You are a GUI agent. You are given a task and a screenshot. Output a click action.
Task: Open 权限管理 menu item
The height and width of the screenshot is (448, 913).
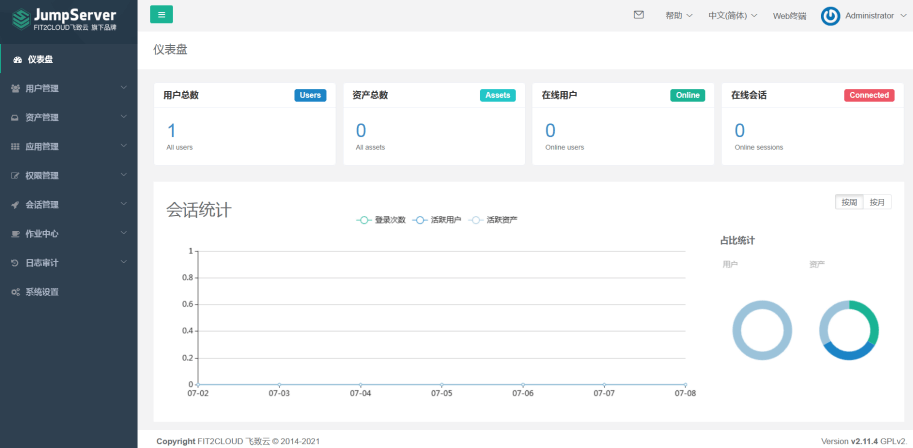[69, 176]
